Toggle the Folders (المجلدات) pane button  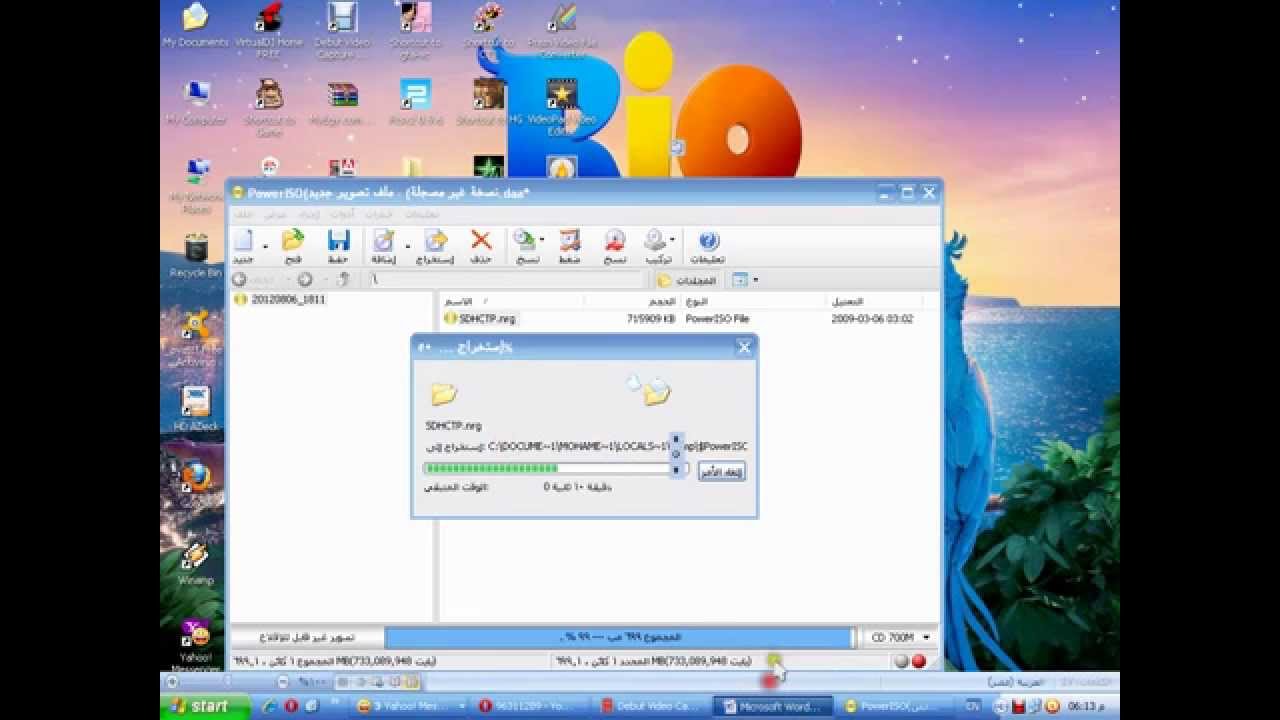(x=687, y=280)
